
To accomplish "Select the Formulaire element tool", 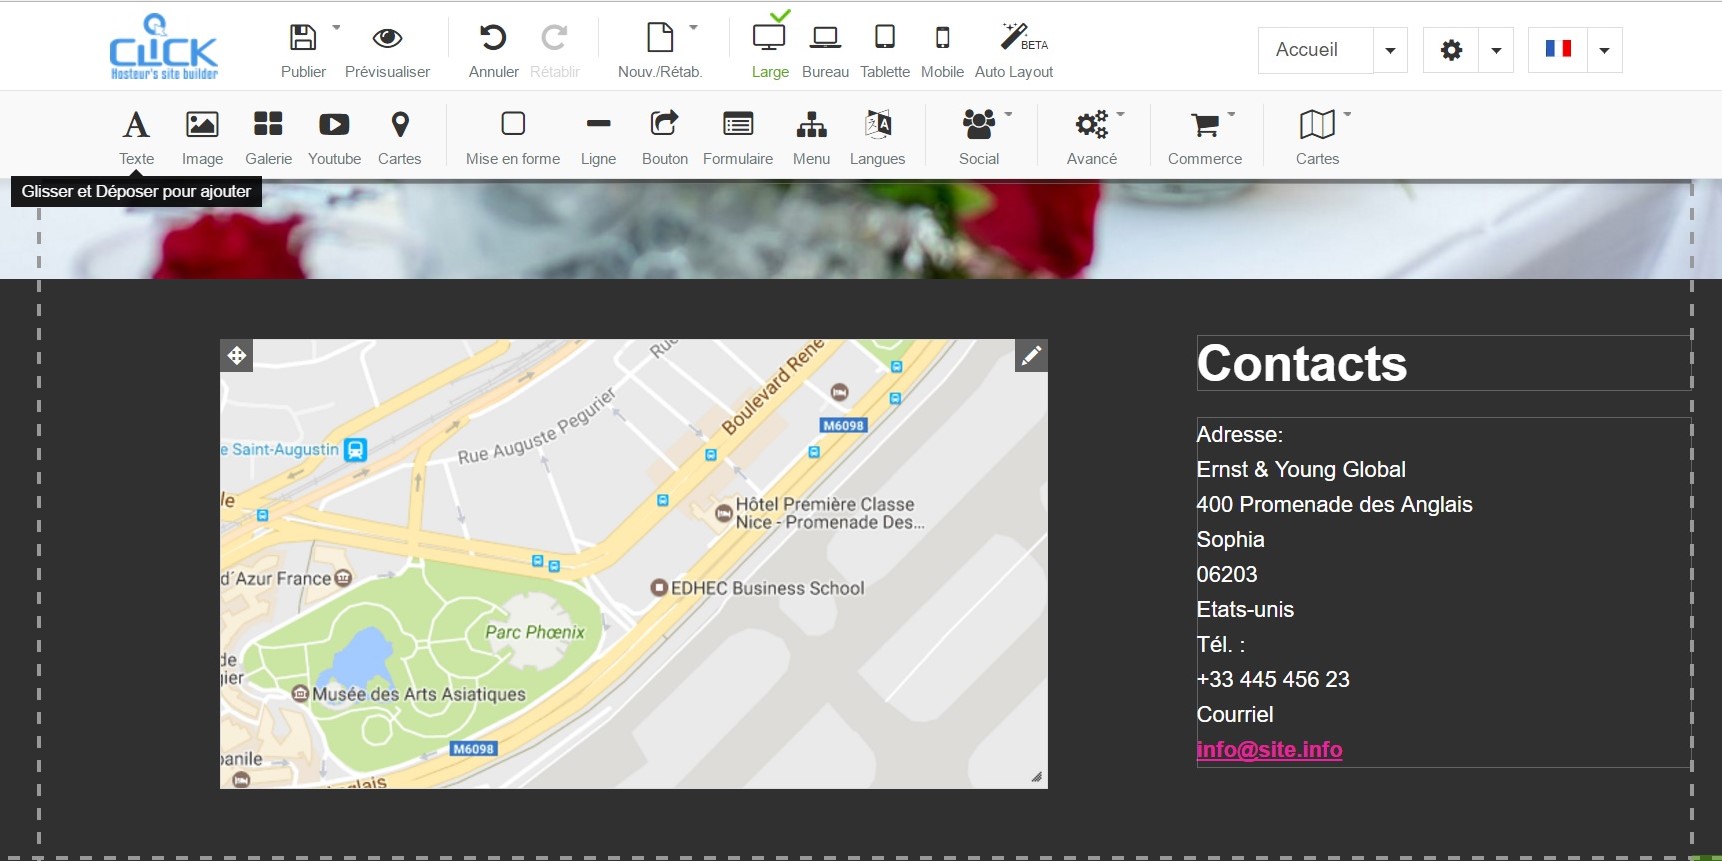I will pos(738,137).
